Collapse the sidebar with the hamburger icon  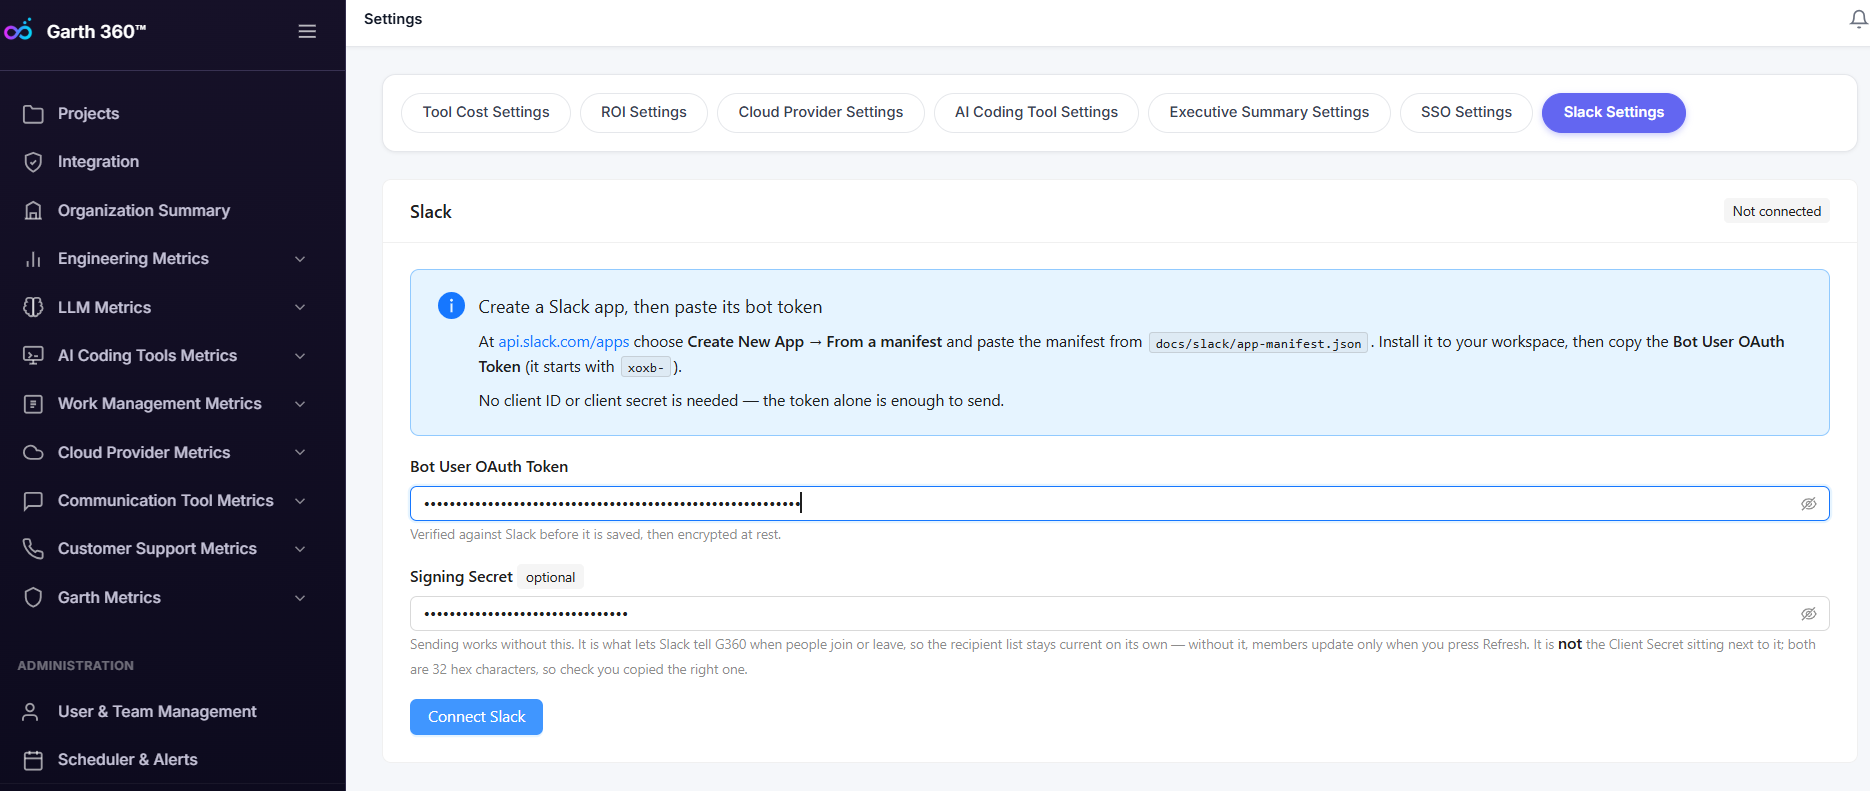click(307, 31)
